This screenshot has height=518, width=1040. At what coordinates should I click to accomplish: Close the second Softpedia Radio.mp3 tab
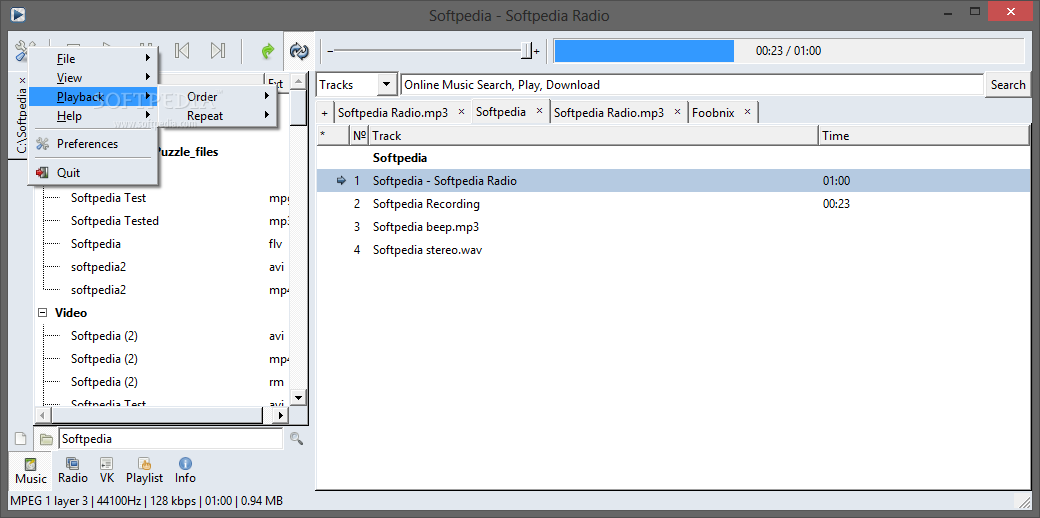(677, 112)
